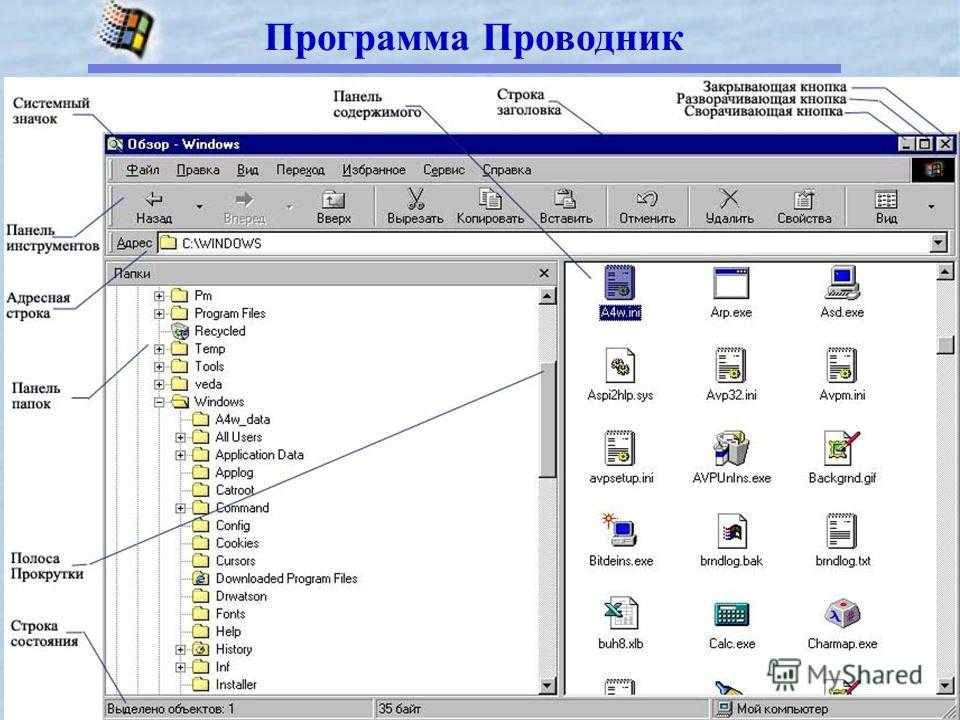Click the C:\WINDOWS address field

tap(544, 243)
